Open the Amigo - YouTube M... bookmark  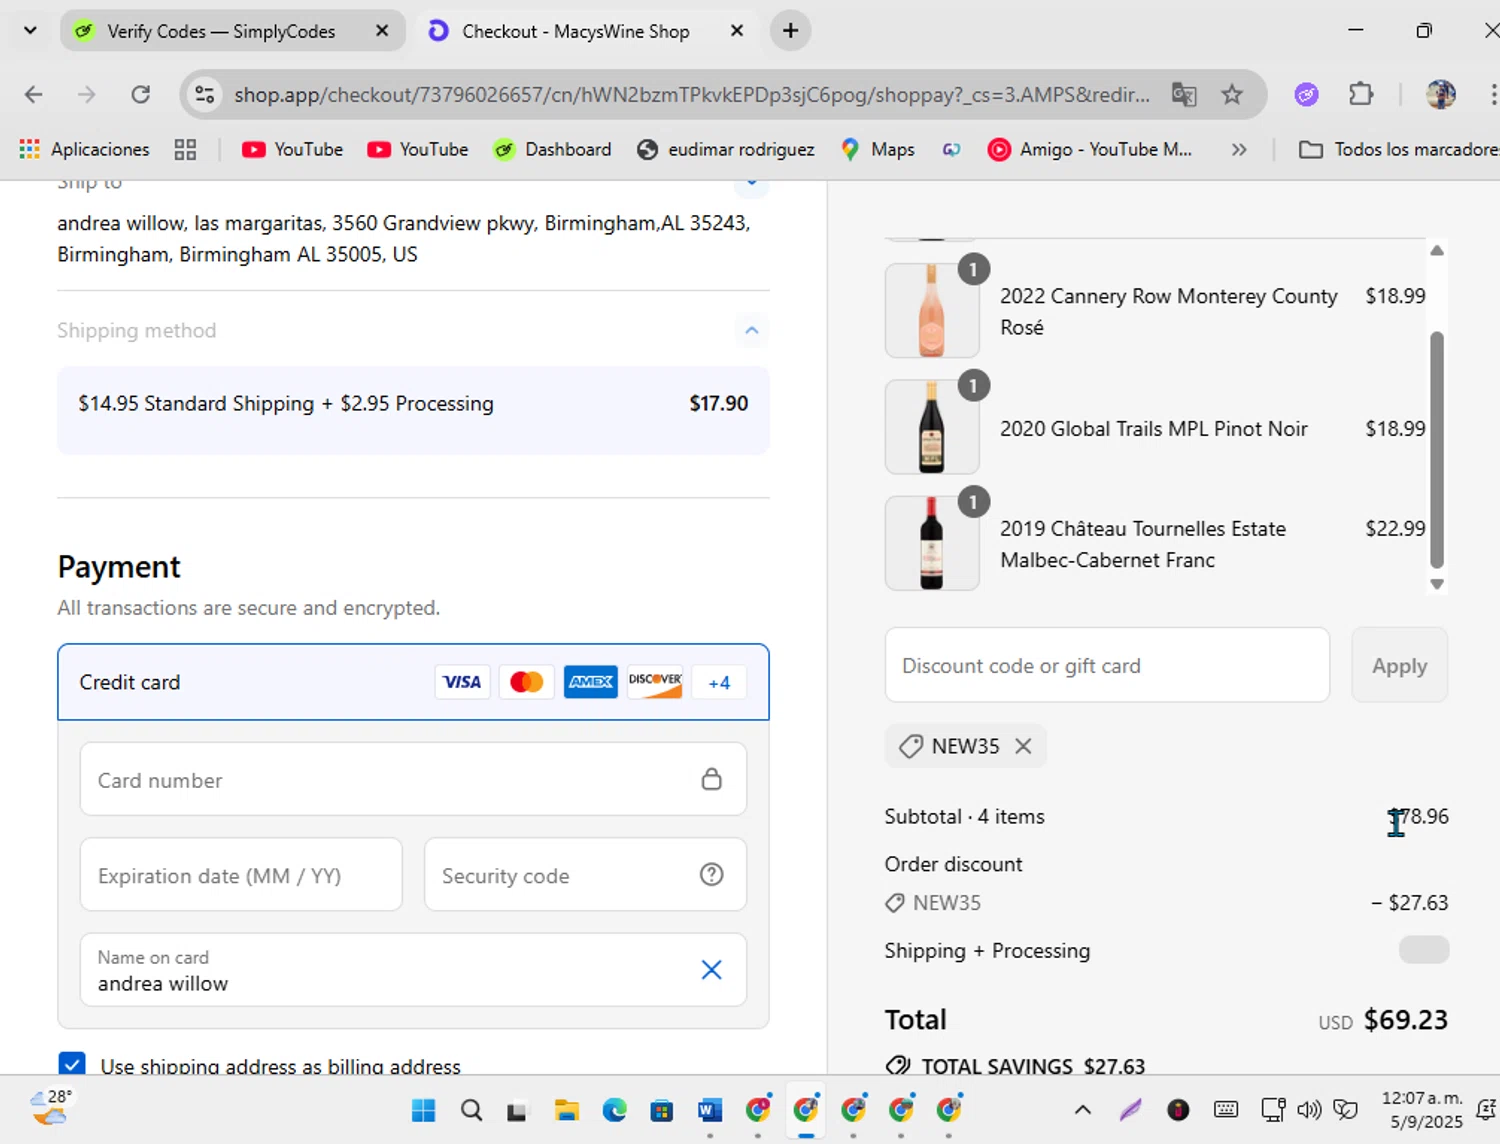click(x=1090, y=149)
